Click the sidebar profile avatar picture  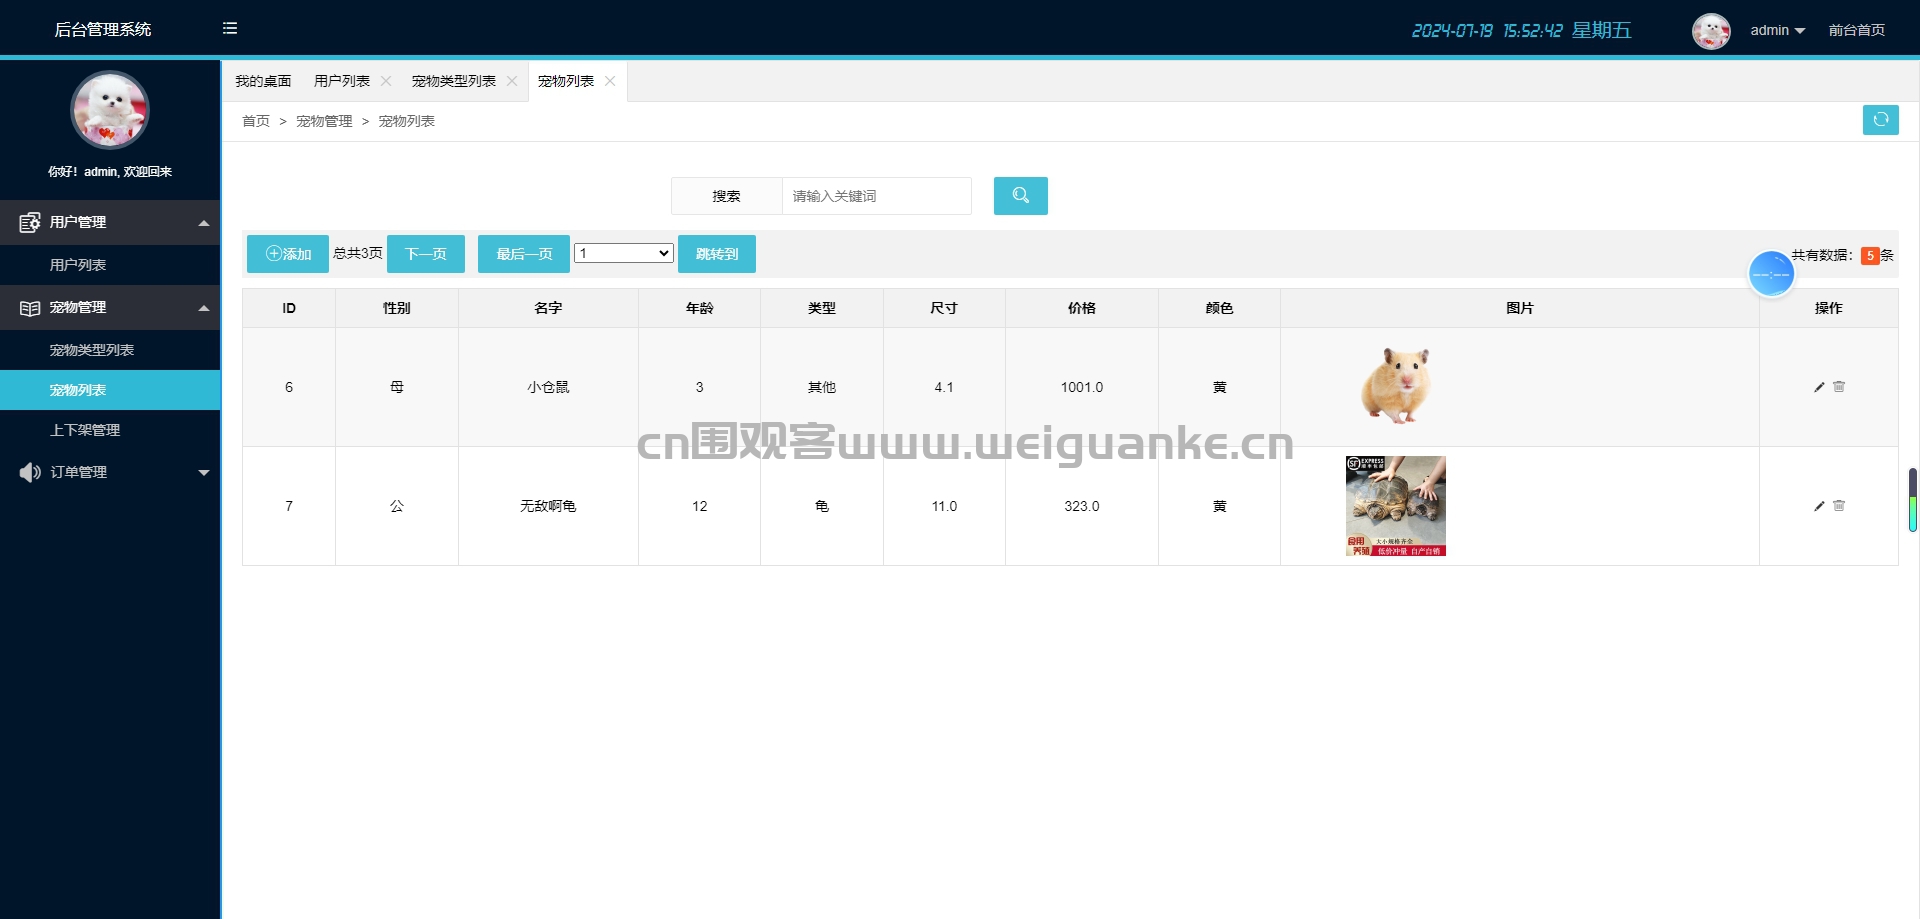coord(110,110)
